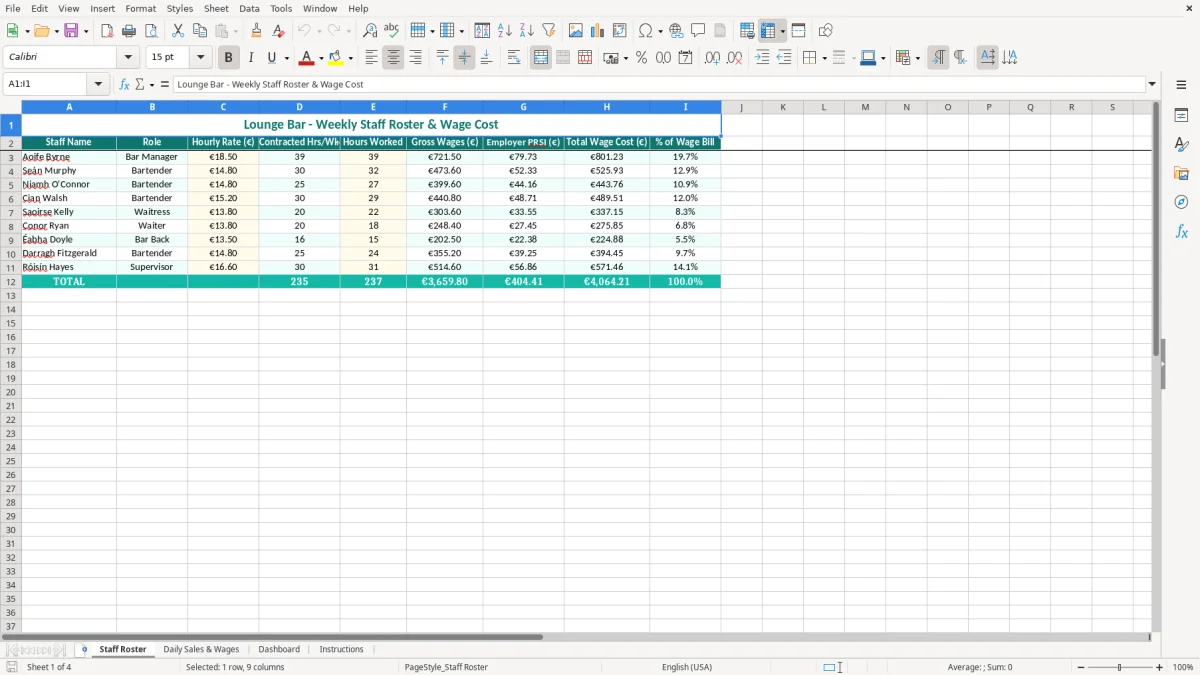Screen dimensions: 1200x675
Task: Insert Comment speech bubble icon
Action: (x=698, y=31)
